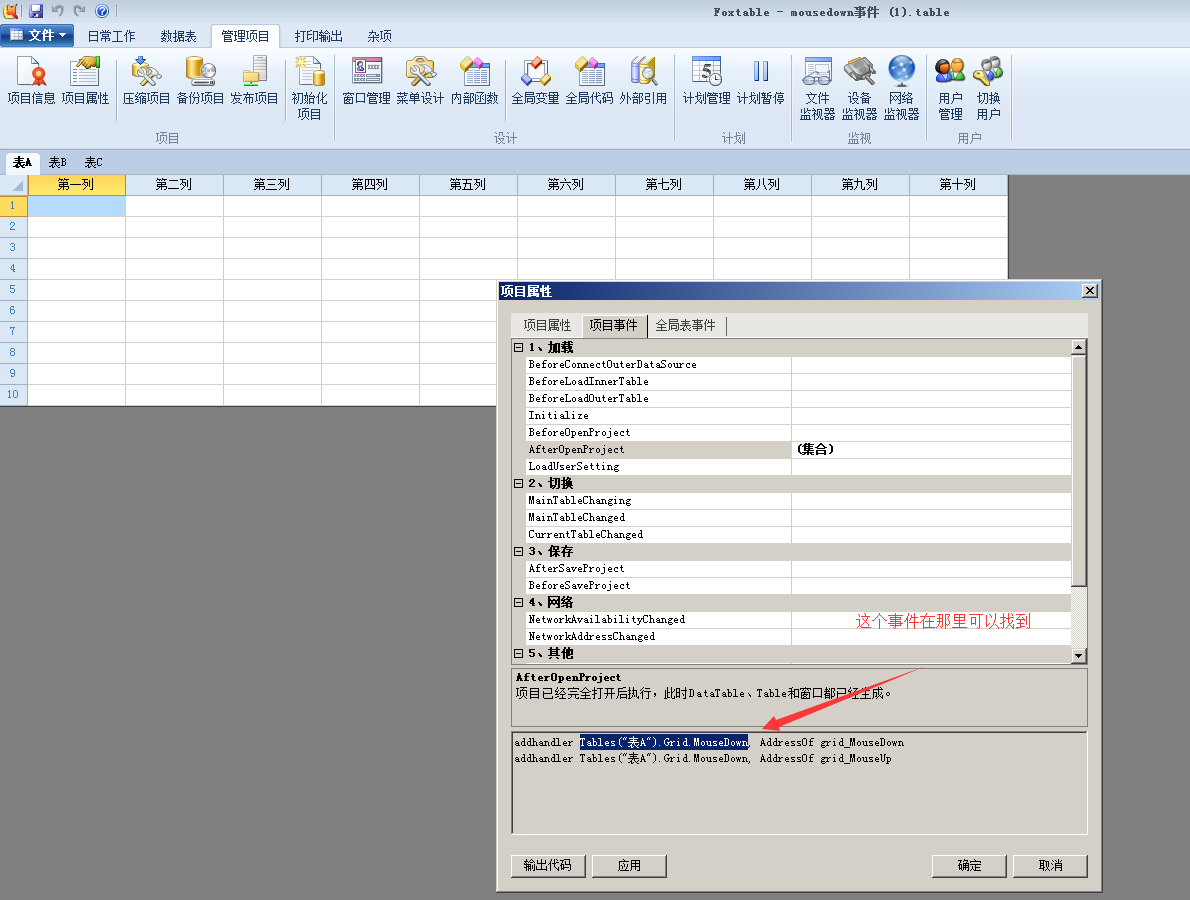Click the scroll down arrow in event list
This screenshot has height=900, width=1190.
pyautogui.click(x=1078, y=656)
